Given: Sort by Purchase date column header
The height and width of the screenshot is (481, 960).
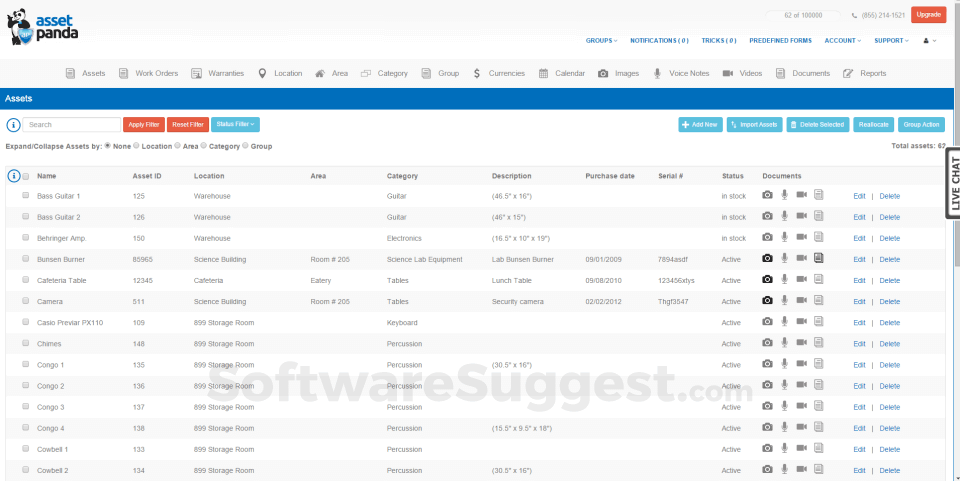Looking at the screenshot, I should [x=610, y=176].
